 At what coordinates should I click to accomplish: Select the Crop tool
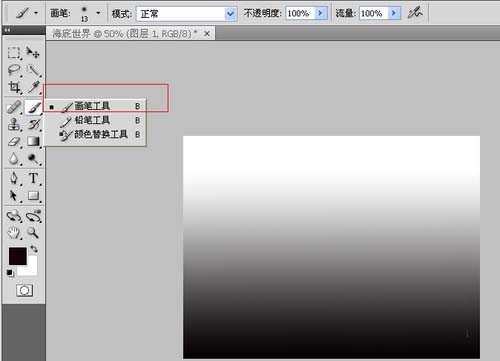[x=14, y=87]
